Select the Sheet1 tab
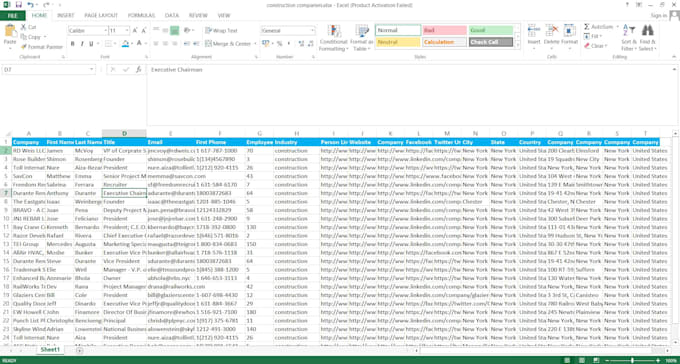Image resolution: width=680 pixels, height=364 pixels. pyautogui.click(x=50, y=350)
